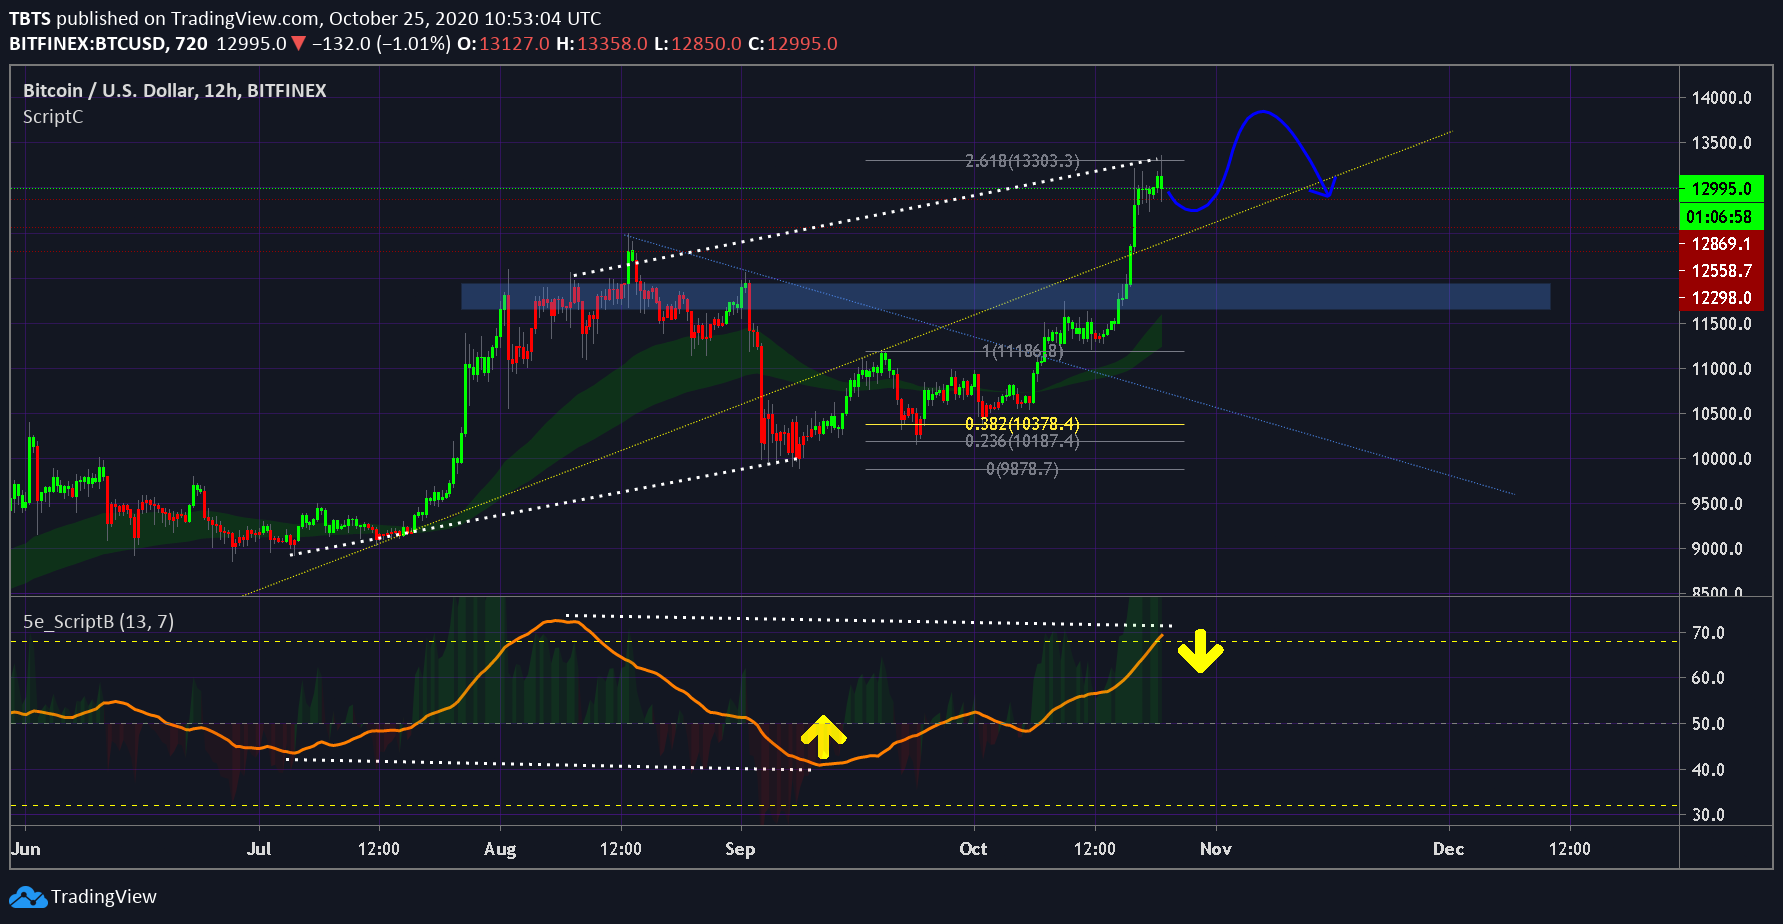Select the 1(11186.8) Fibonacci level label

tap(1023, 351)
